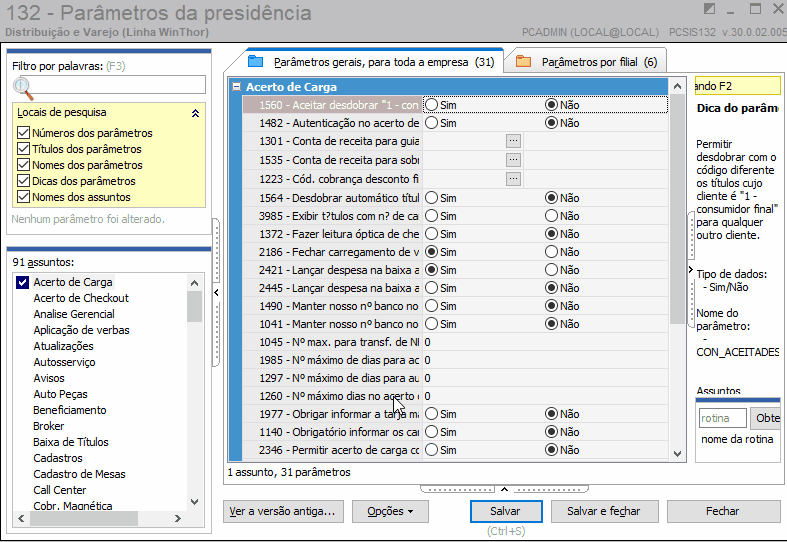Click the subjects list vertical scrollbar thumb
The image size is (787, 542).
(x=194, y=306)
